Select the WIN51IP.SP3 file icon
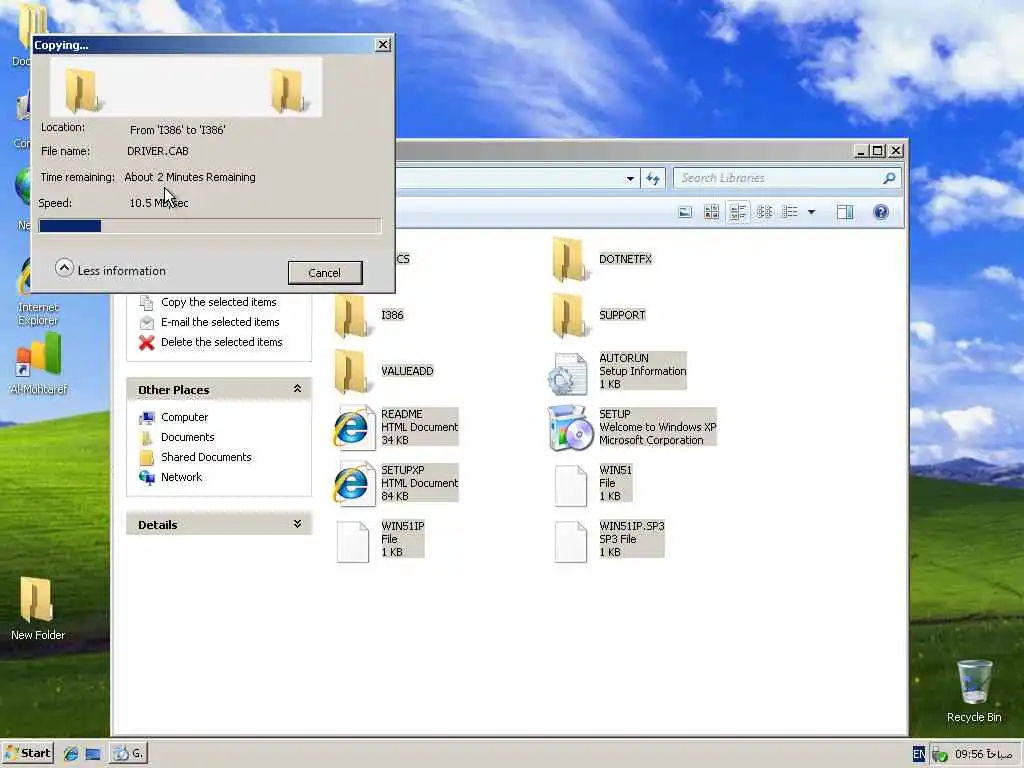The width and height of the screenshot is (1024, 768). (x=570, y=541)
